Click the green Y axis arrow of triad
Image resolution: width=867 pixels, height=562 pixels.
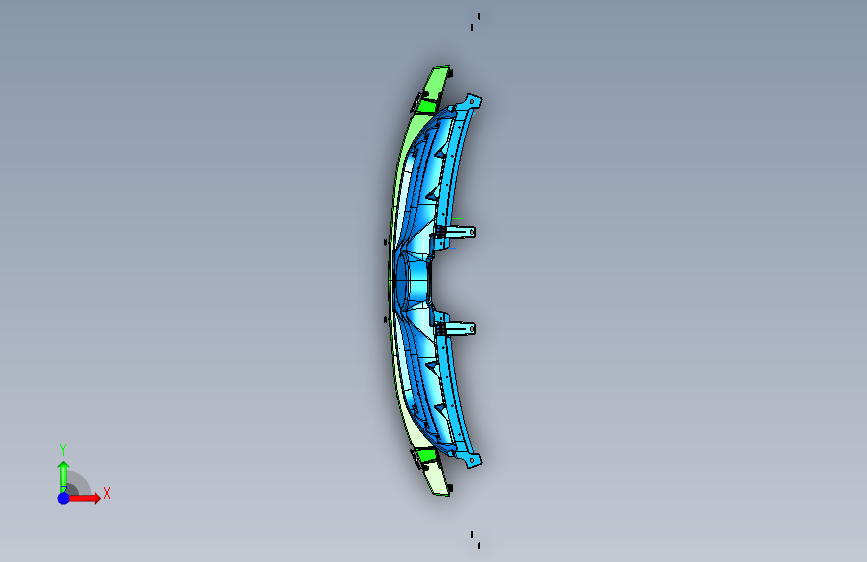pyautogui.click(x=64, y=476)
